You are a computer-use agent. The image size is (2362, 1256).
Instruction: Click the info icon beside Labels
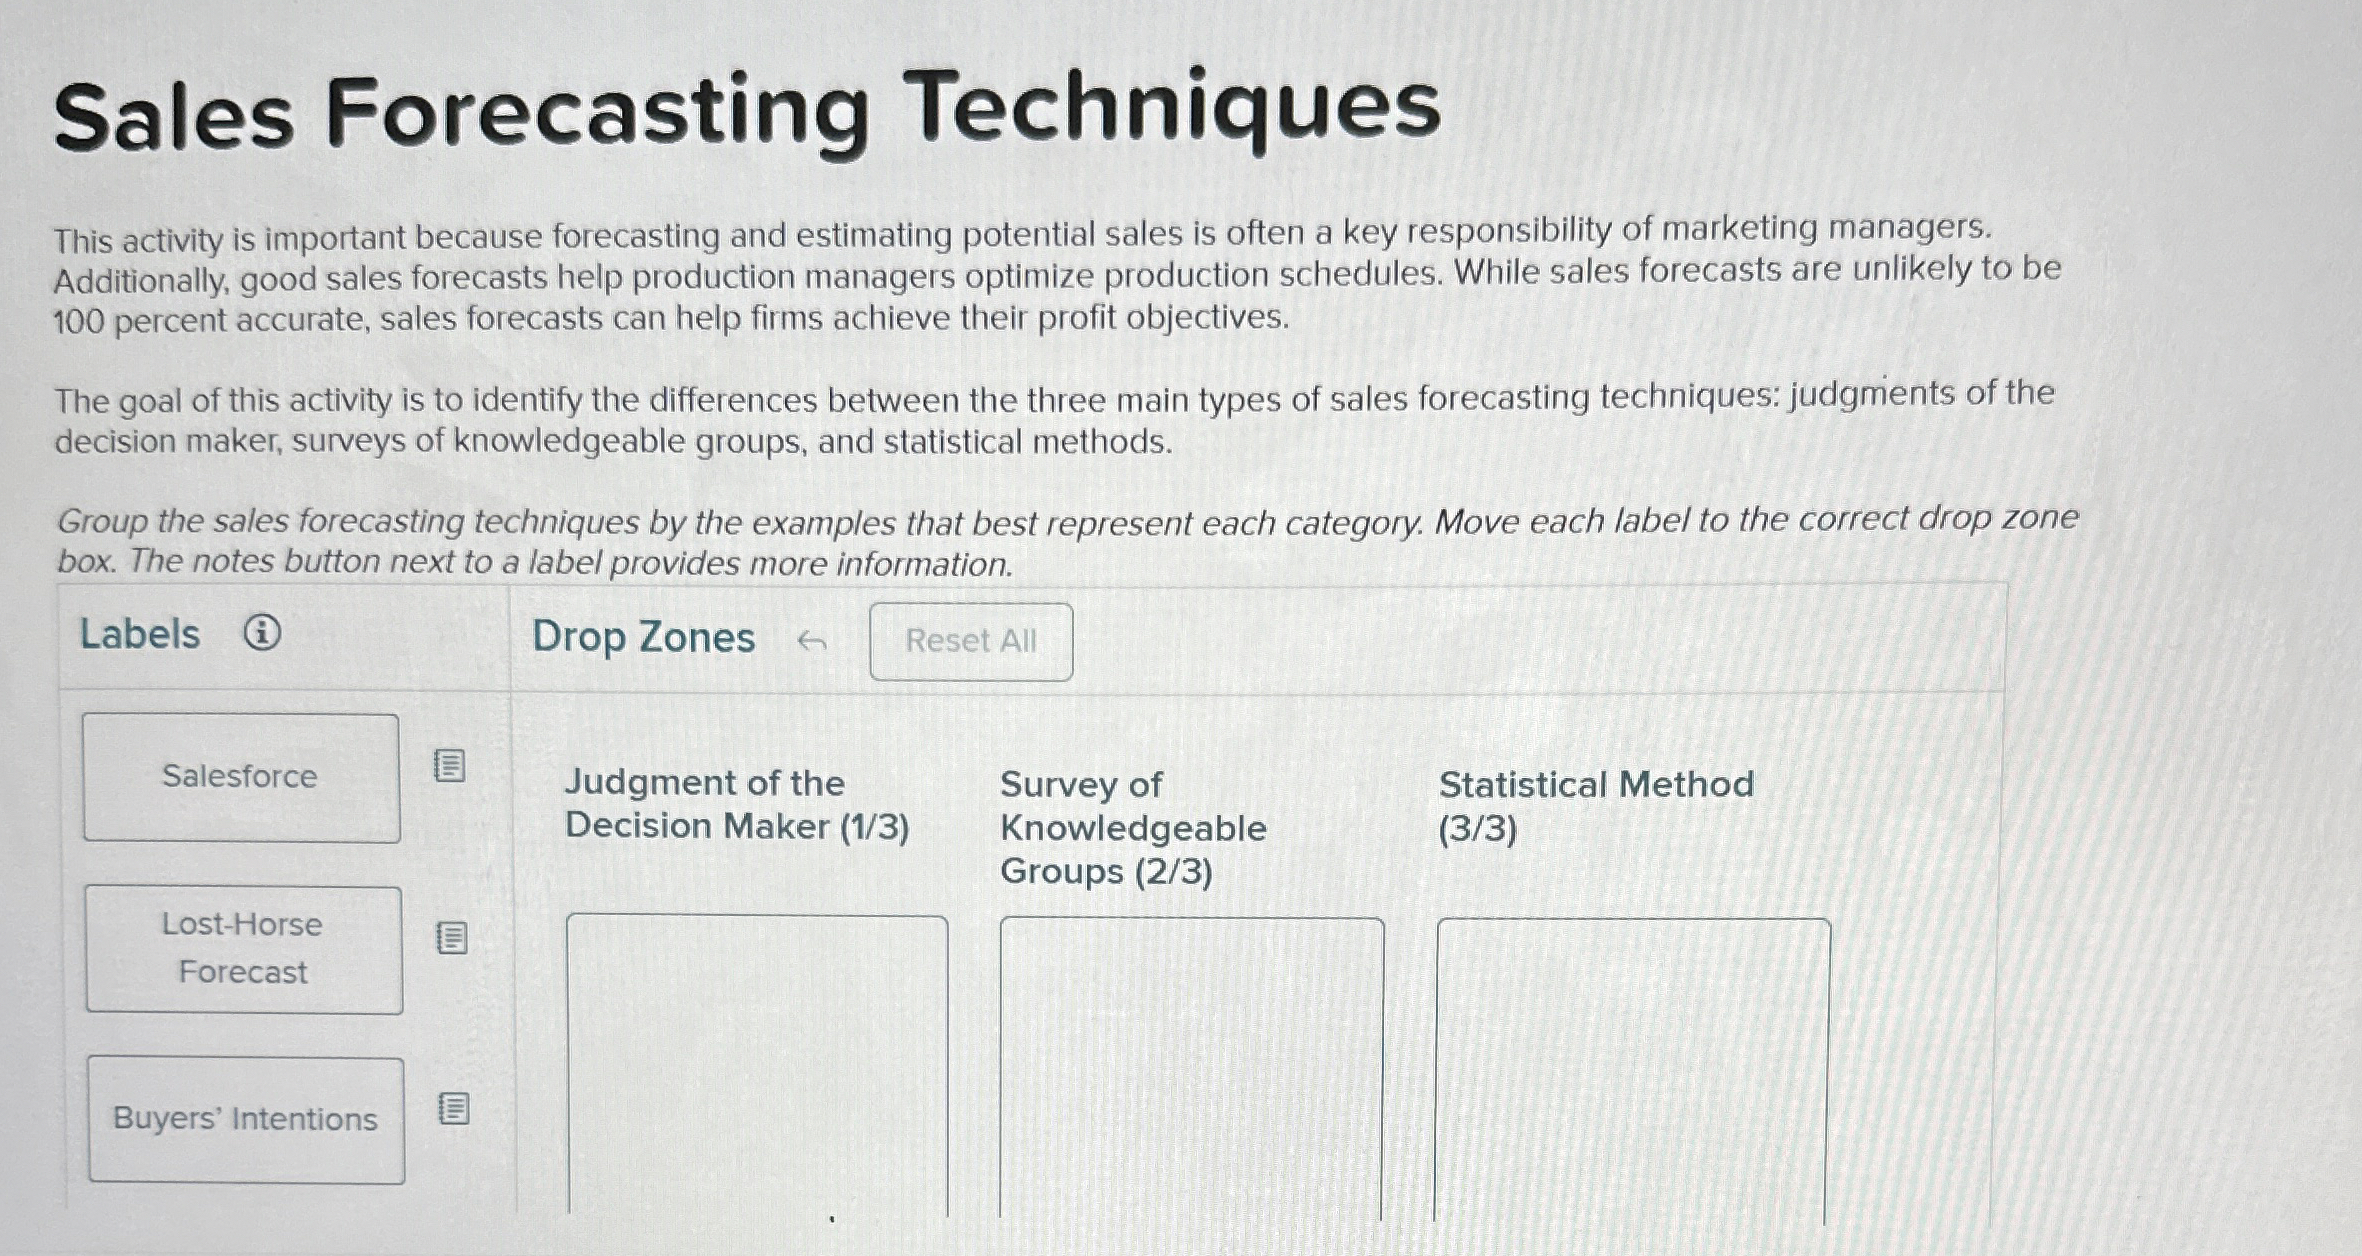click(x=262, y=634)
